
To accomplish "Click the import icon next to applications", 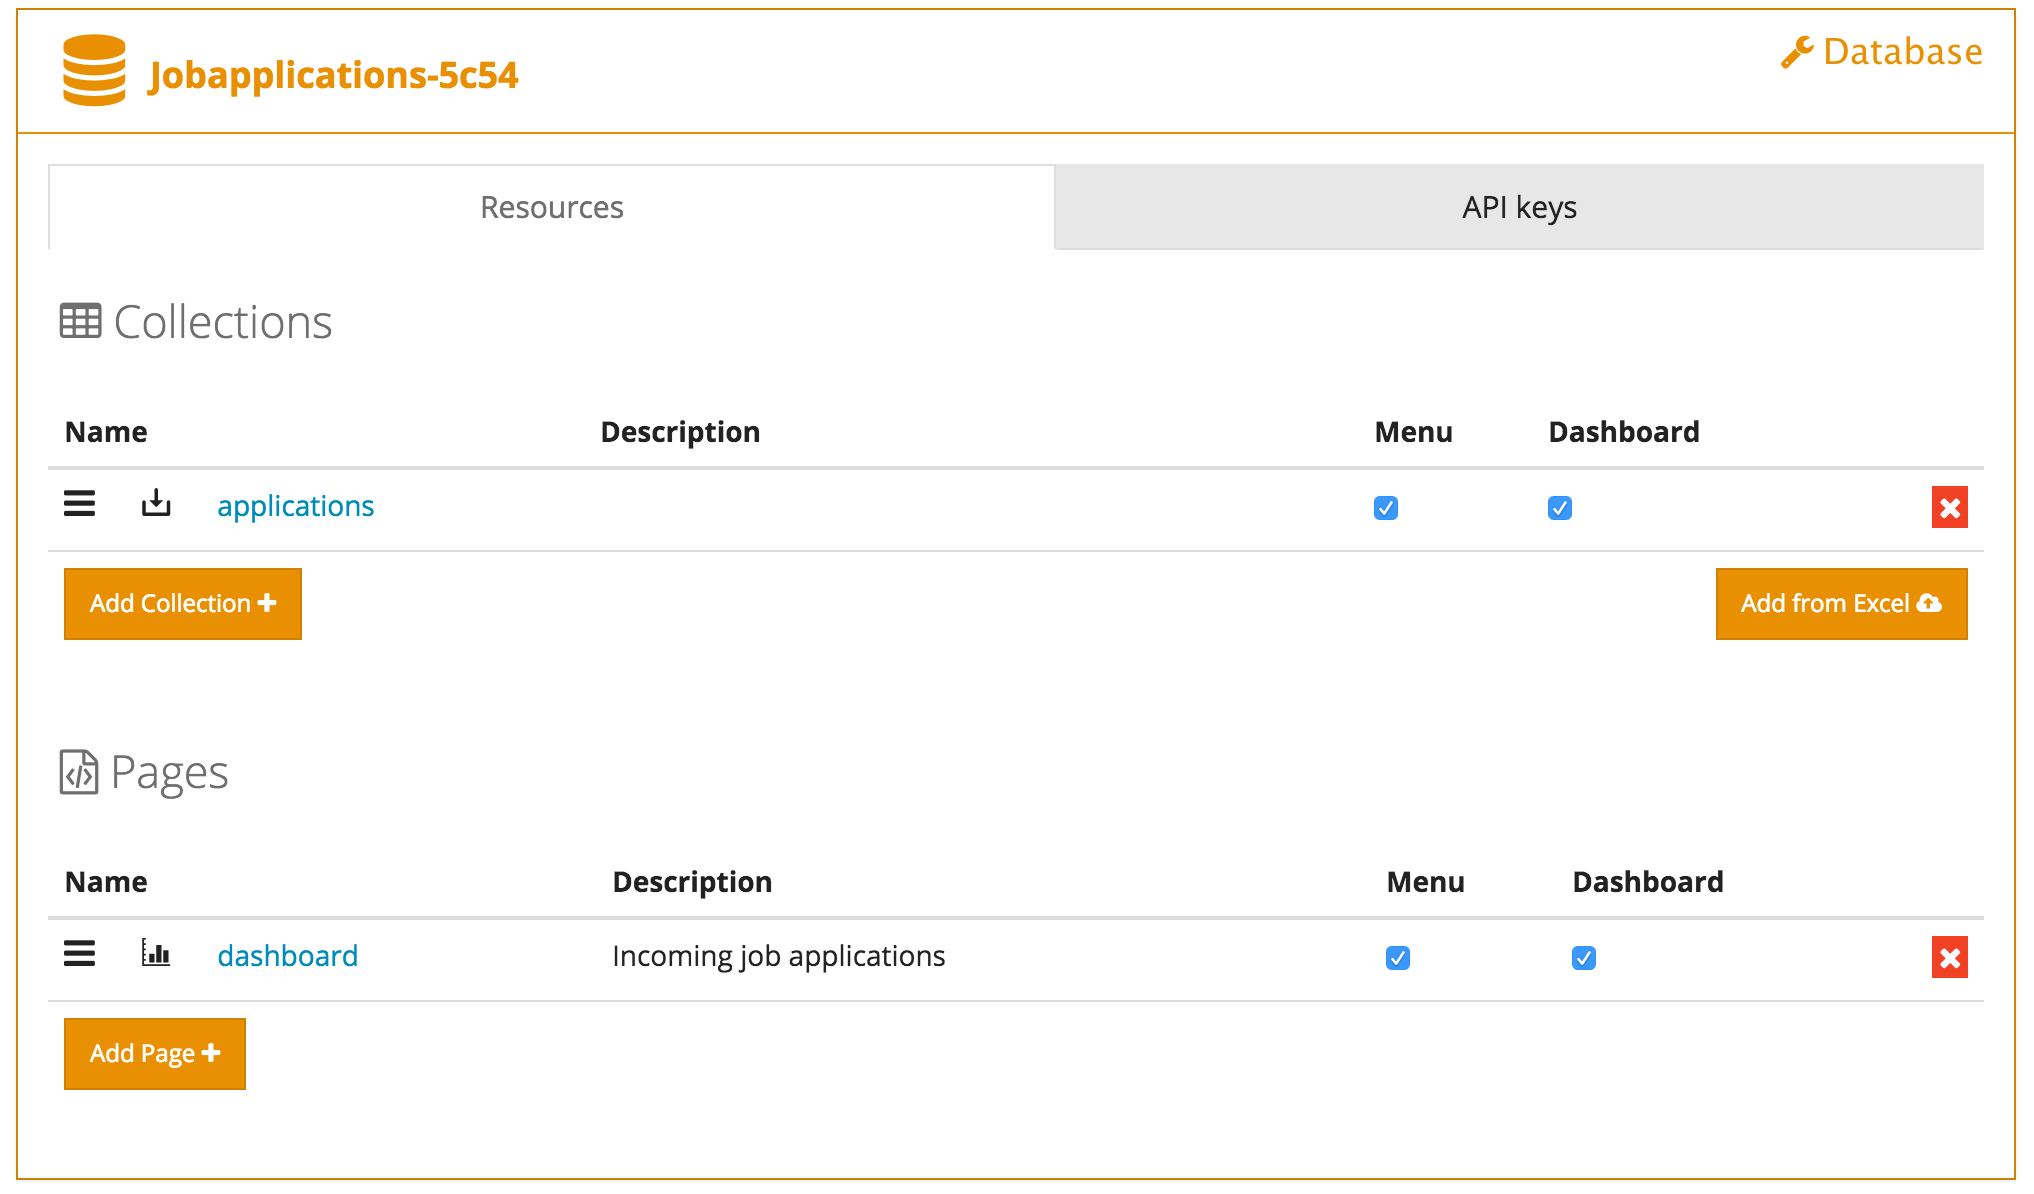I will coord(156,503).
